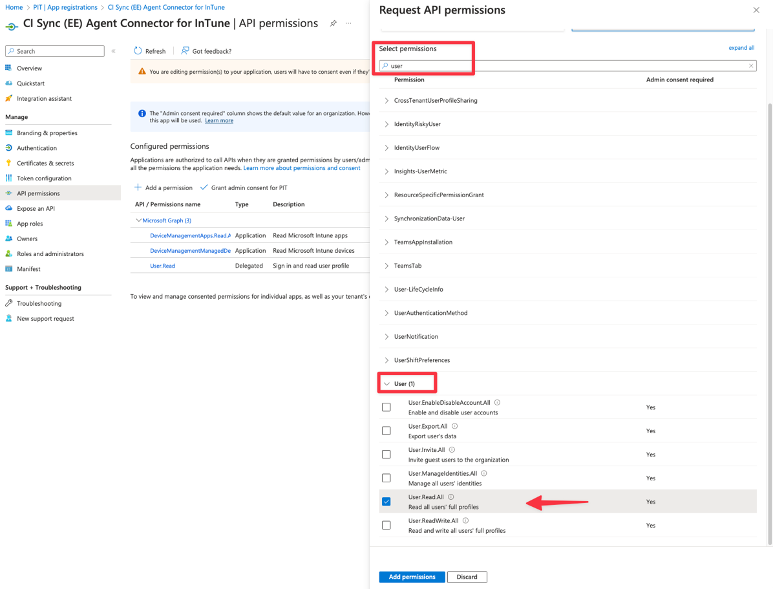The height and width of the screenshot is (590, 774).
Task: Click the Overview sidebar icon
Action: (8, 68)
